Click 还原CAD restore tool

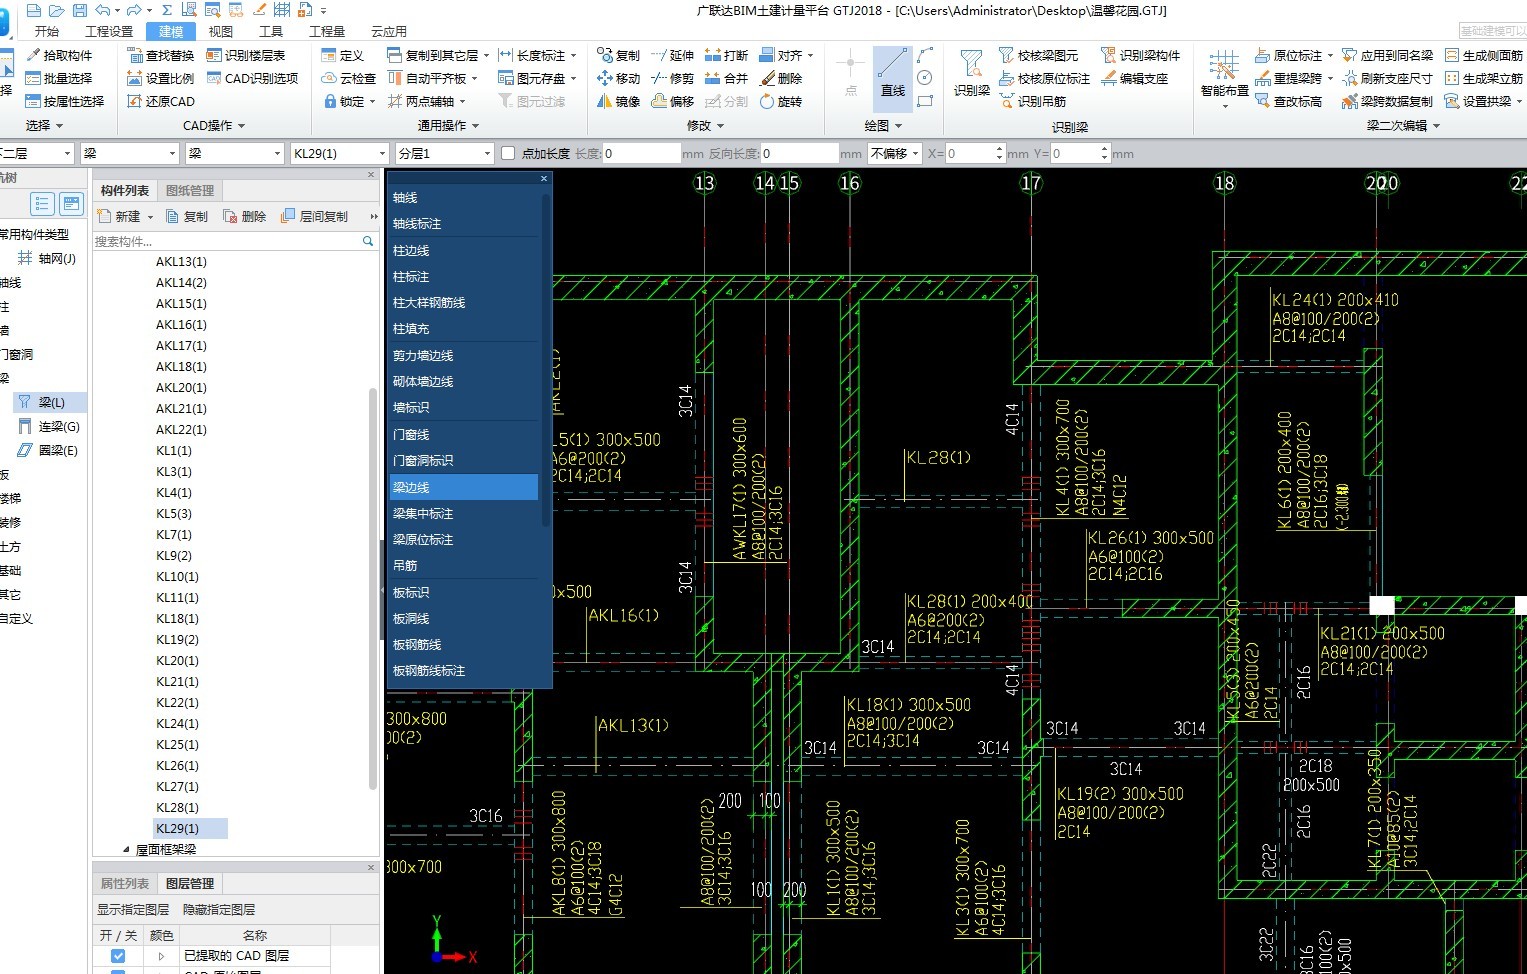click(161, 101)
